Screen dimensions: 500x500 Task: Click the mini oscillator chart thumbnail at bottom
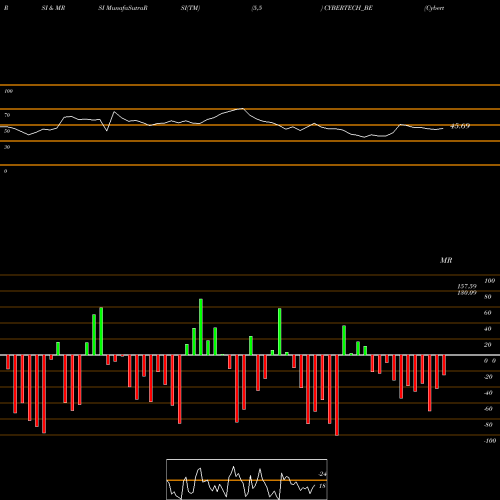[x=247, y=479]
